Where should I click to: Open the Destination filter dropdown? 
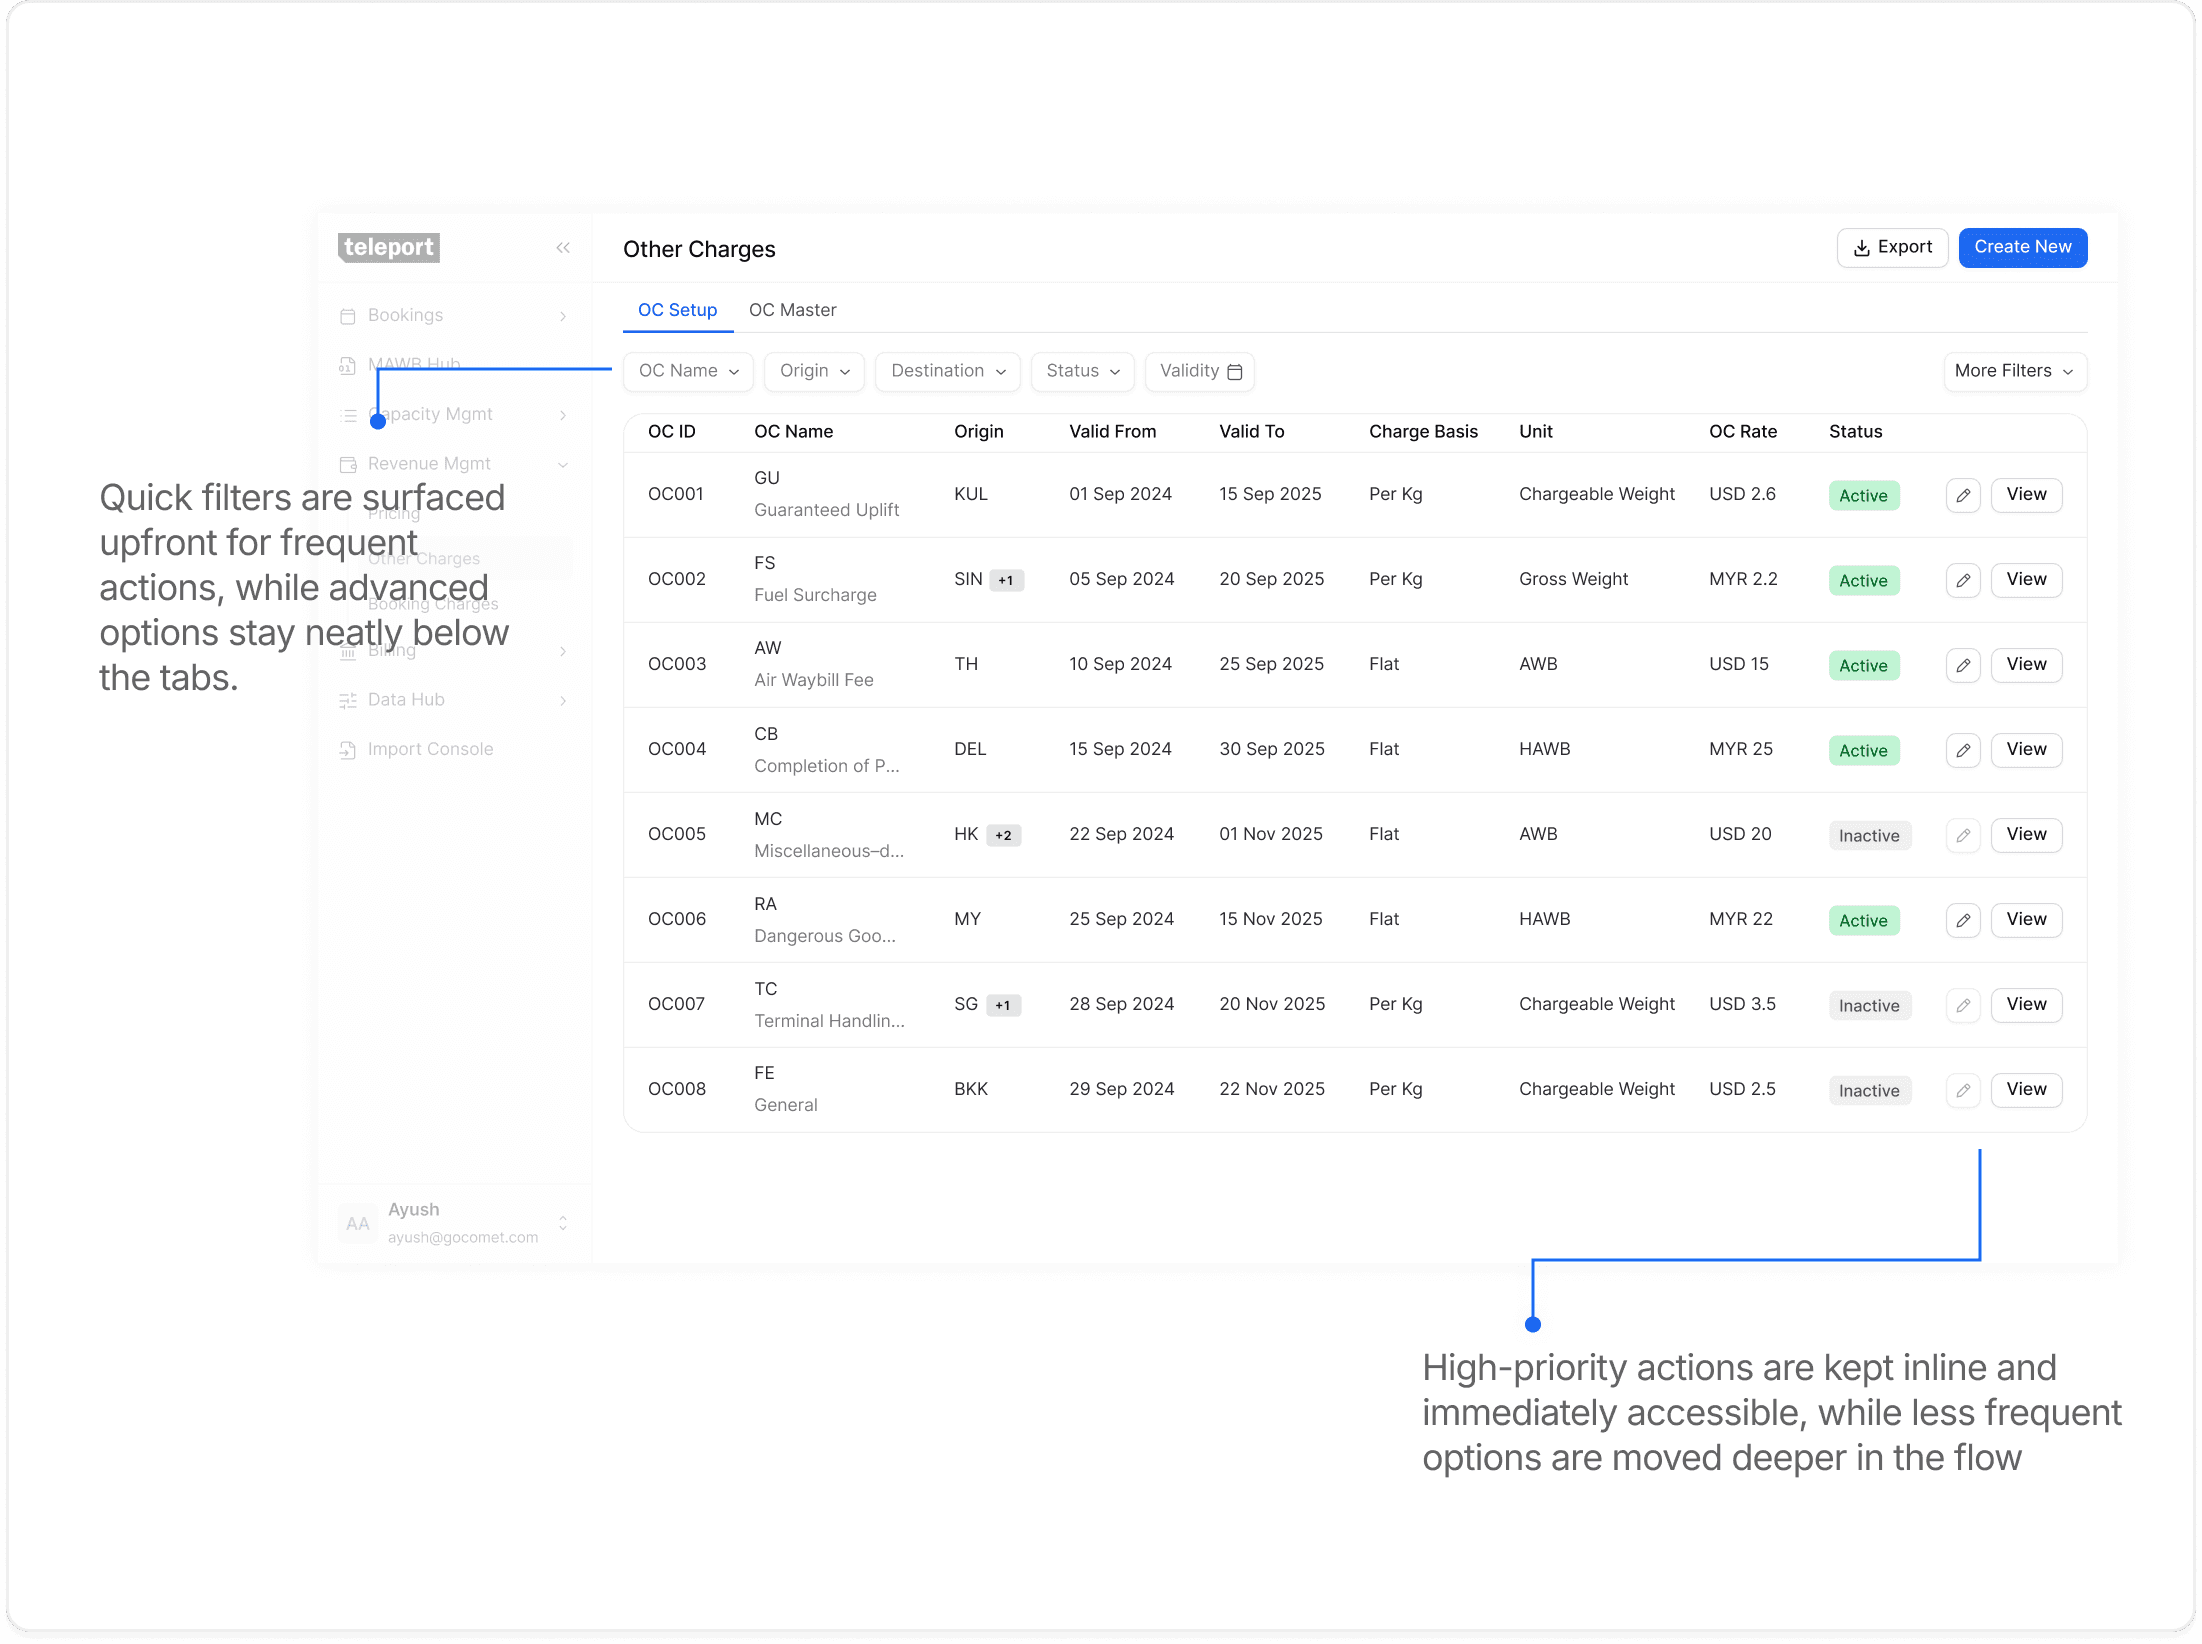click(x=947, y=371)
